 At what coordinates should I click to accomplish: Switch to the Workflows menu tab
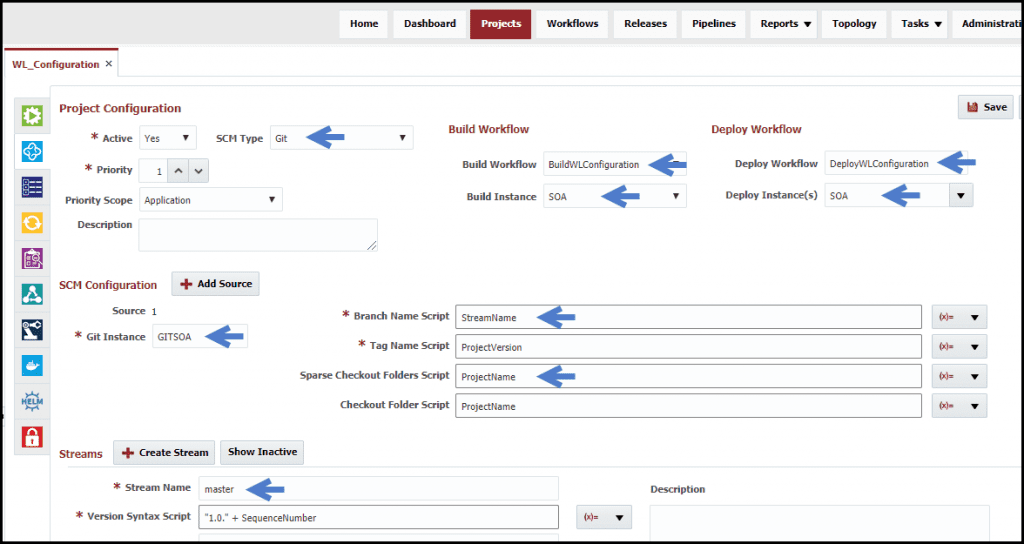(x=572, y=24)
